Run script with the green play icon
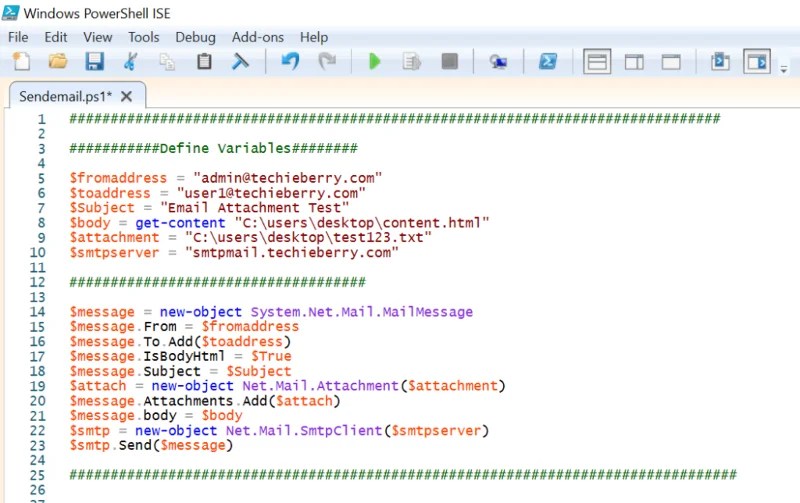This screenshot has width=800, height=503. click(x=375, y=62)
